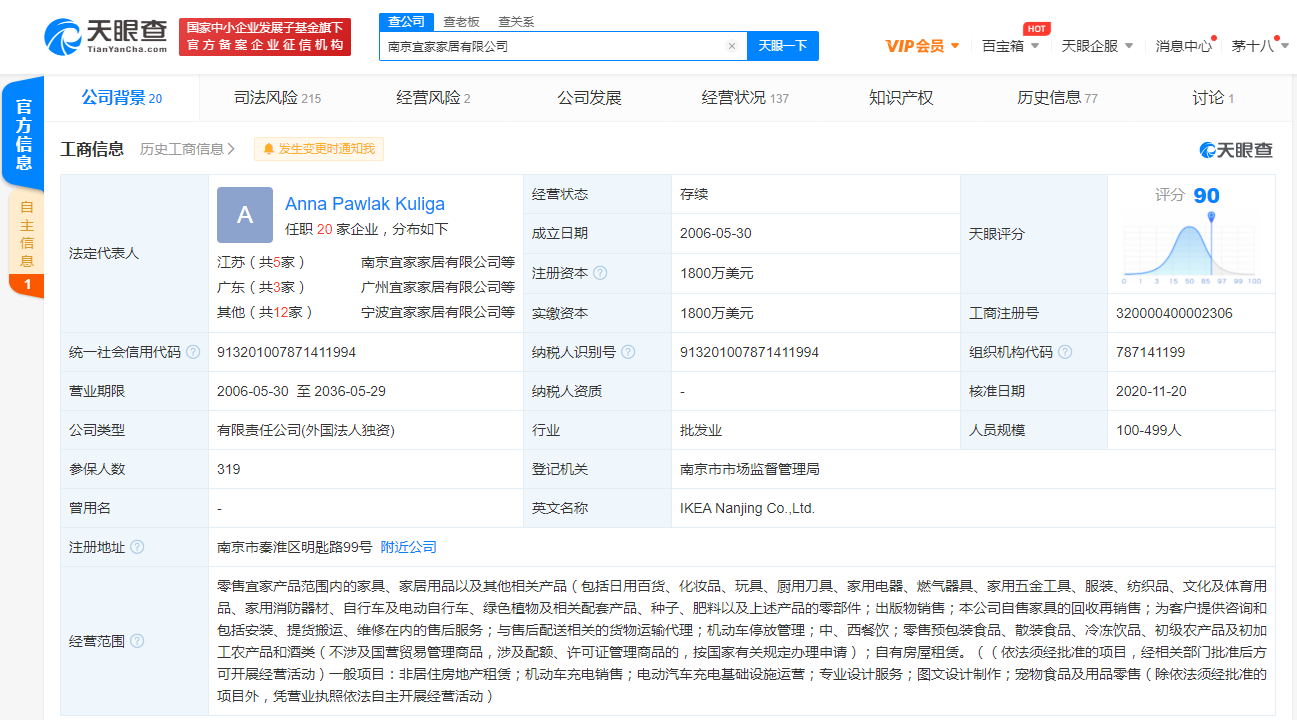Image resolution: width=1297 pixels, height=720 pixels.
Task: Open the 自主信息 side tab
Action: pyautogui.click(x=26, y=233)
